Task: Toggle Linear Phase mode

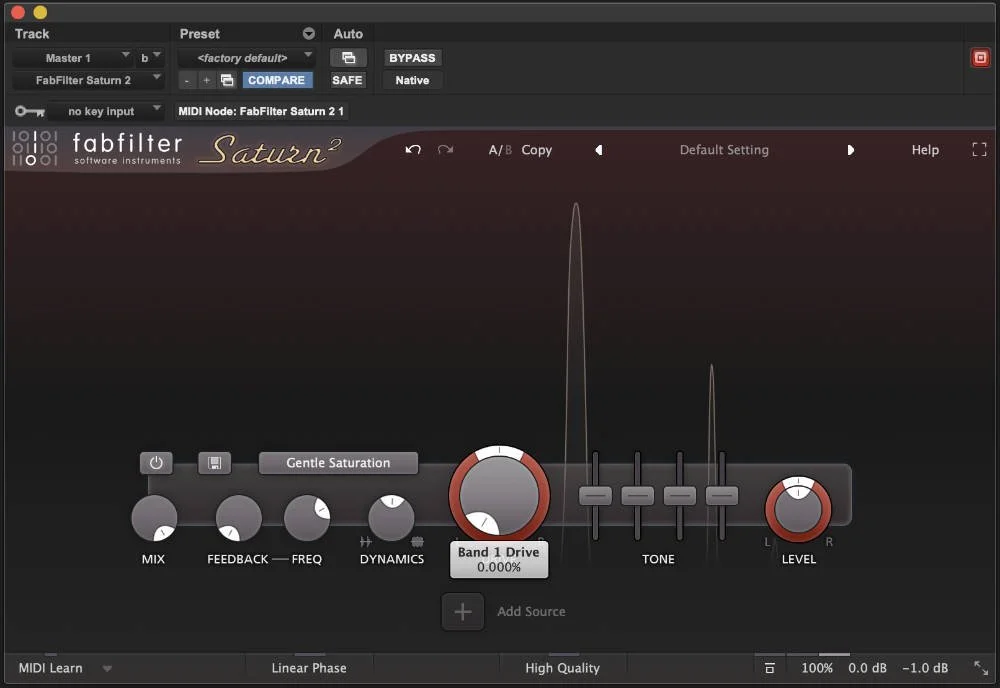Action: [309, 668]
